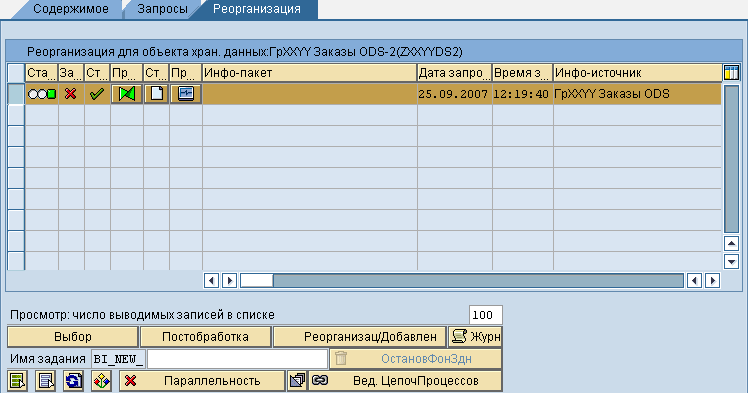This screenshot has width=748, height=393.
Task: Click the Вед. ЦепочПроцессов chain button
Action: pyautogui.click(x=405, y=381)
